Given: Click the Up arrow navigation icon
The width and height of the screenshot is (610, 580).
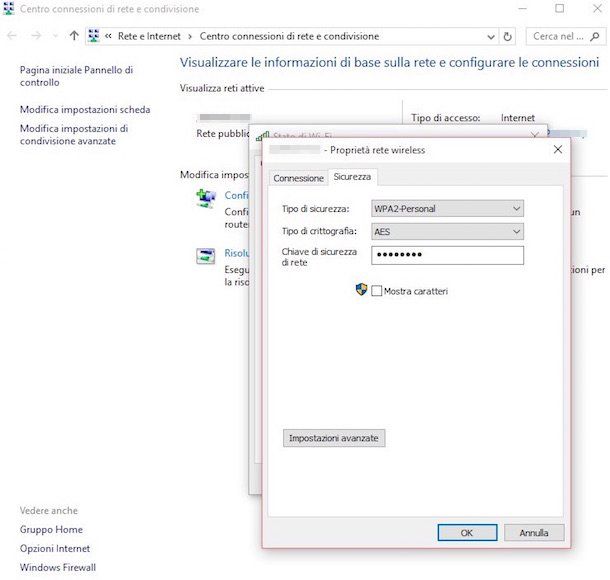Looking at the screenshot, I should pyautogui.click(x=74, y=36).
